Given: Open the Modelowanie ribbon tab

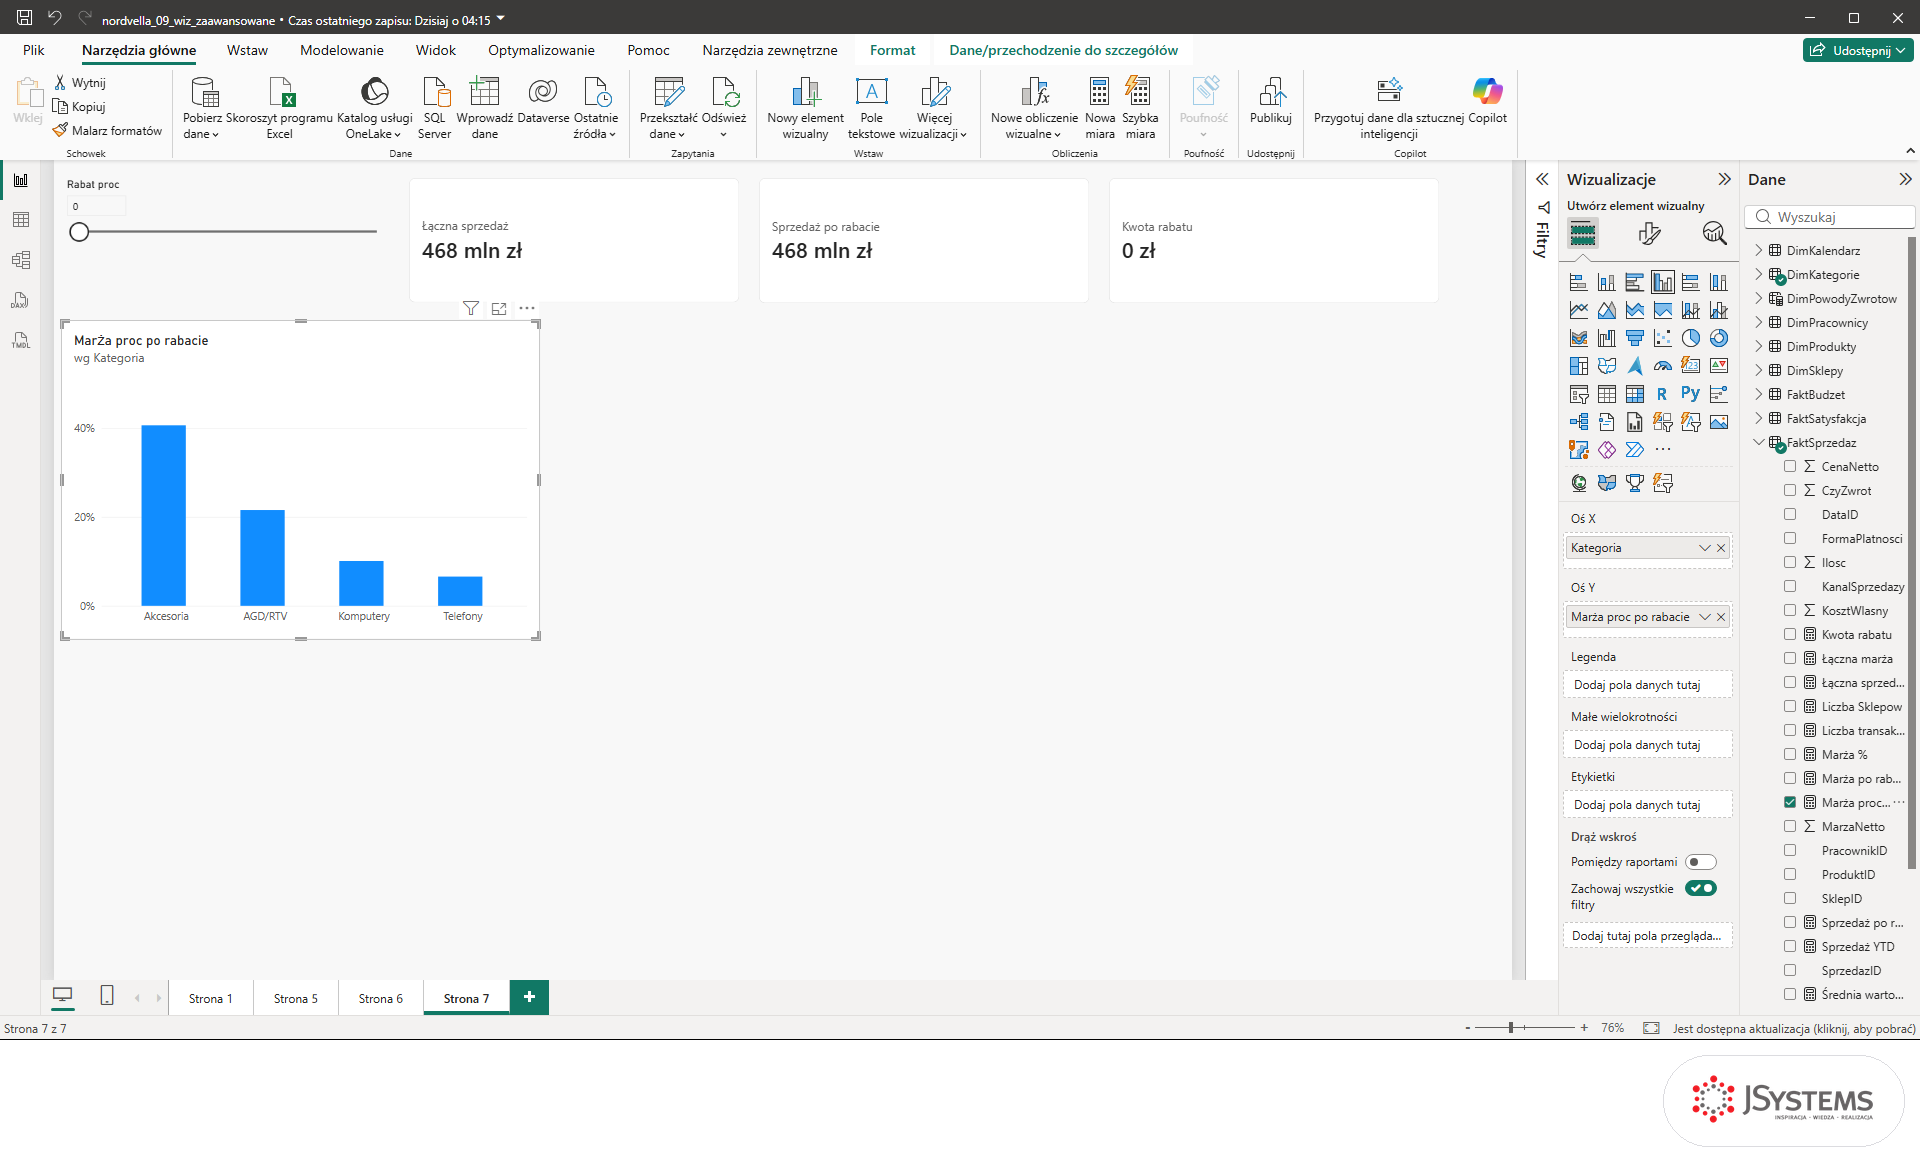Looking at the screenshot, I should point(342,50).
